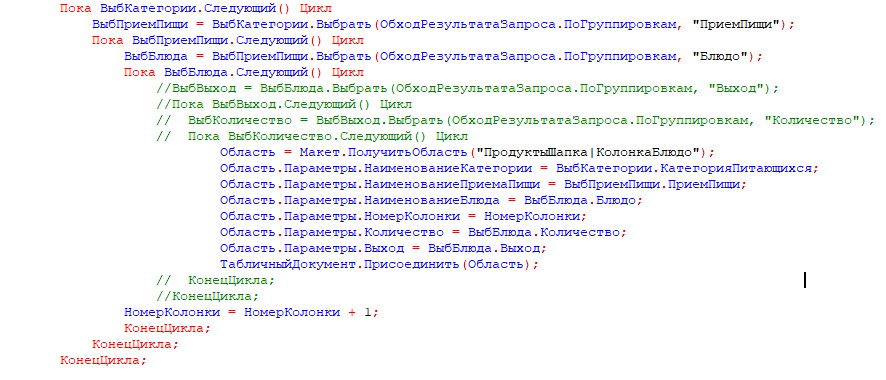Click the value "ВыбБлюда.Блюдо"

tap(581, 200)
